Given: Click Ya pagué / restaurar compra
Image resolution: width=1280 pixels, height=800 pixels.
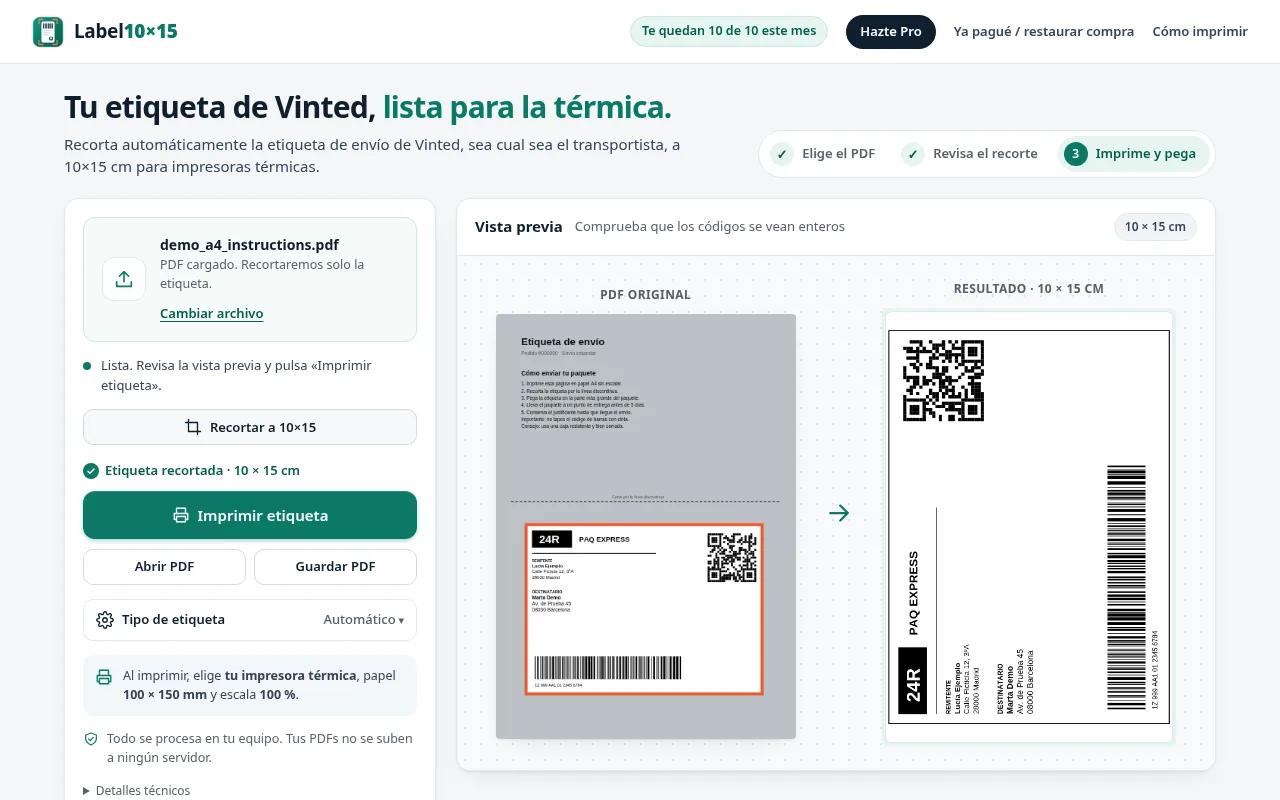Looking at the screenshot, I should (1044, 31).
